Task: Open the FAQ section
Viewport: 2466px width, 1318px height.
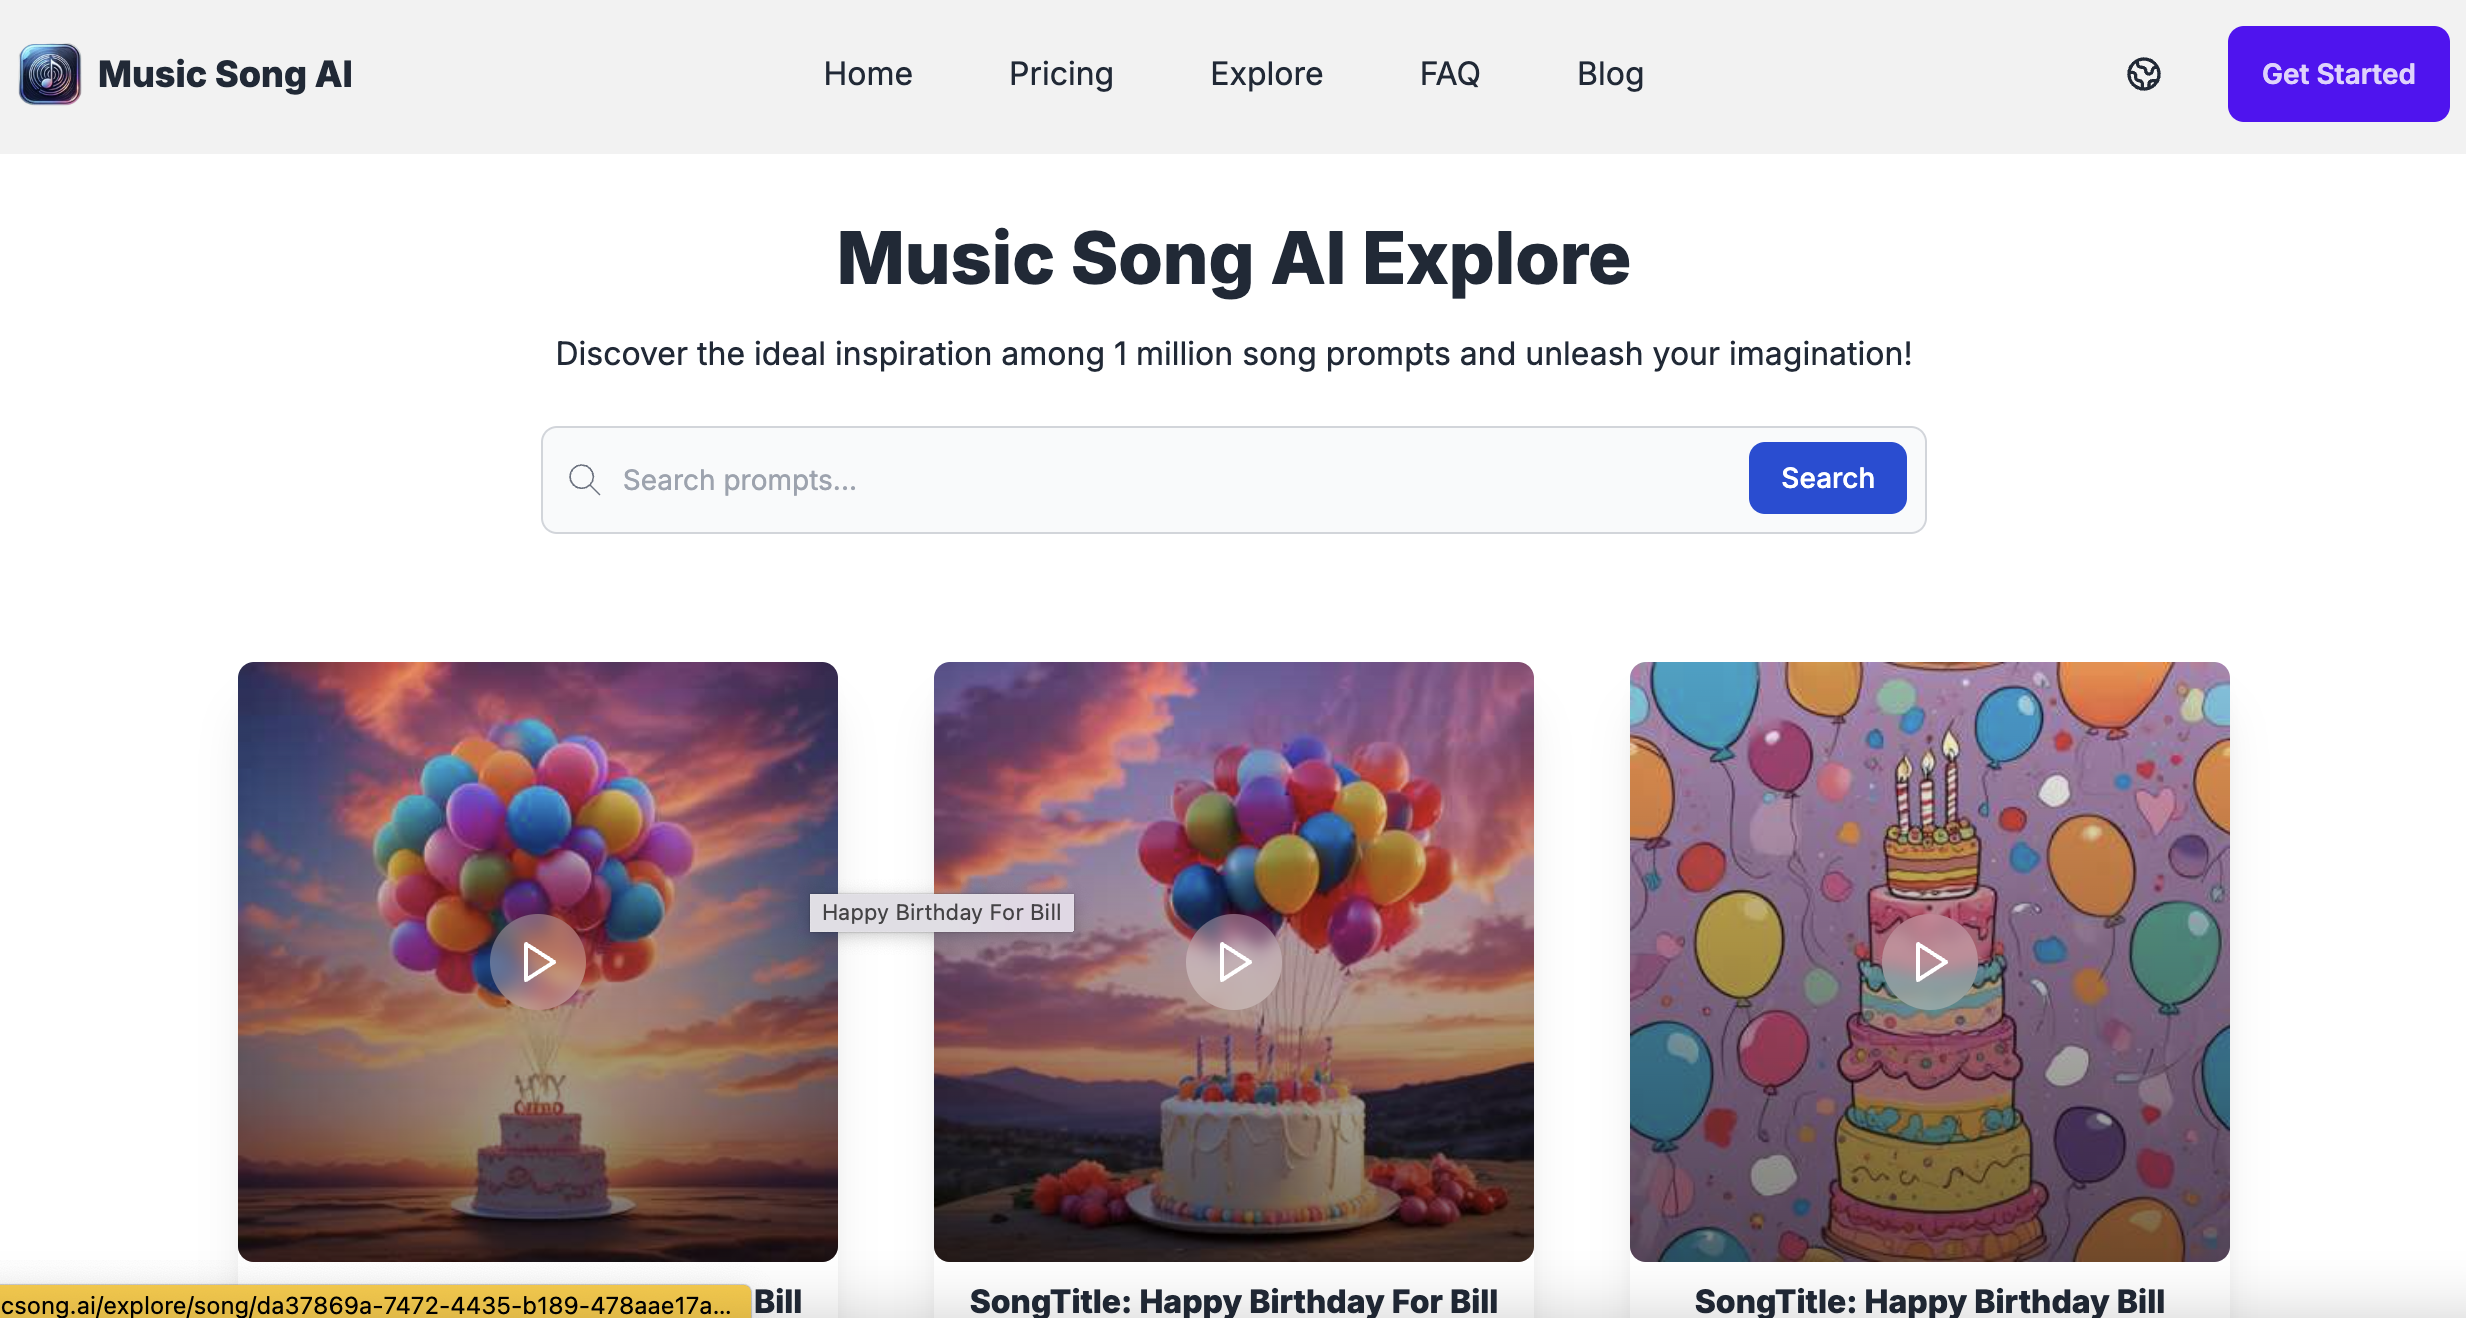Action: (1449, 74)
